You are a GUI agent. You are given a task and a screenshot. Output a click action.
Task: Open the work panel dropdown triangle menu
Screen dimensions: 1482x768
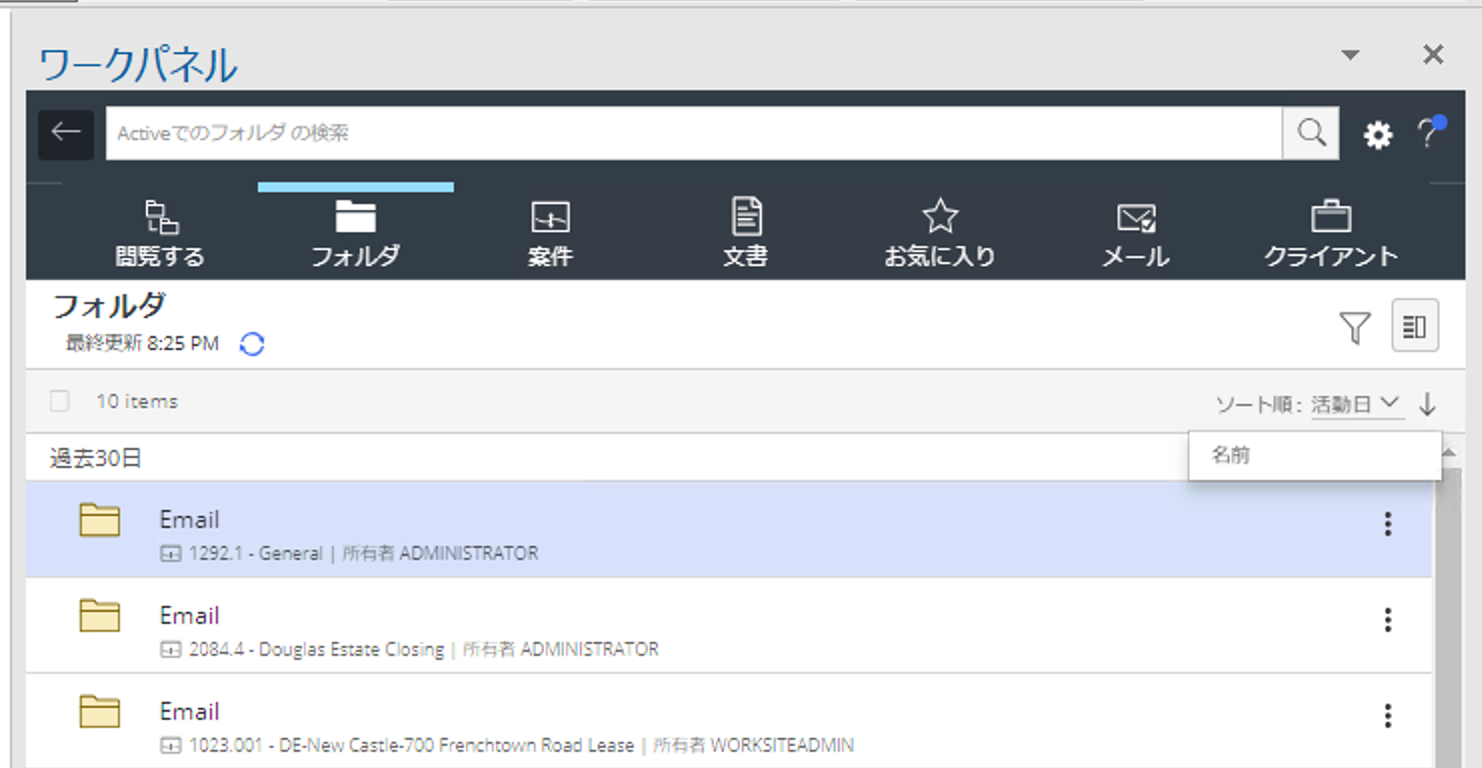pos(1350,55)
